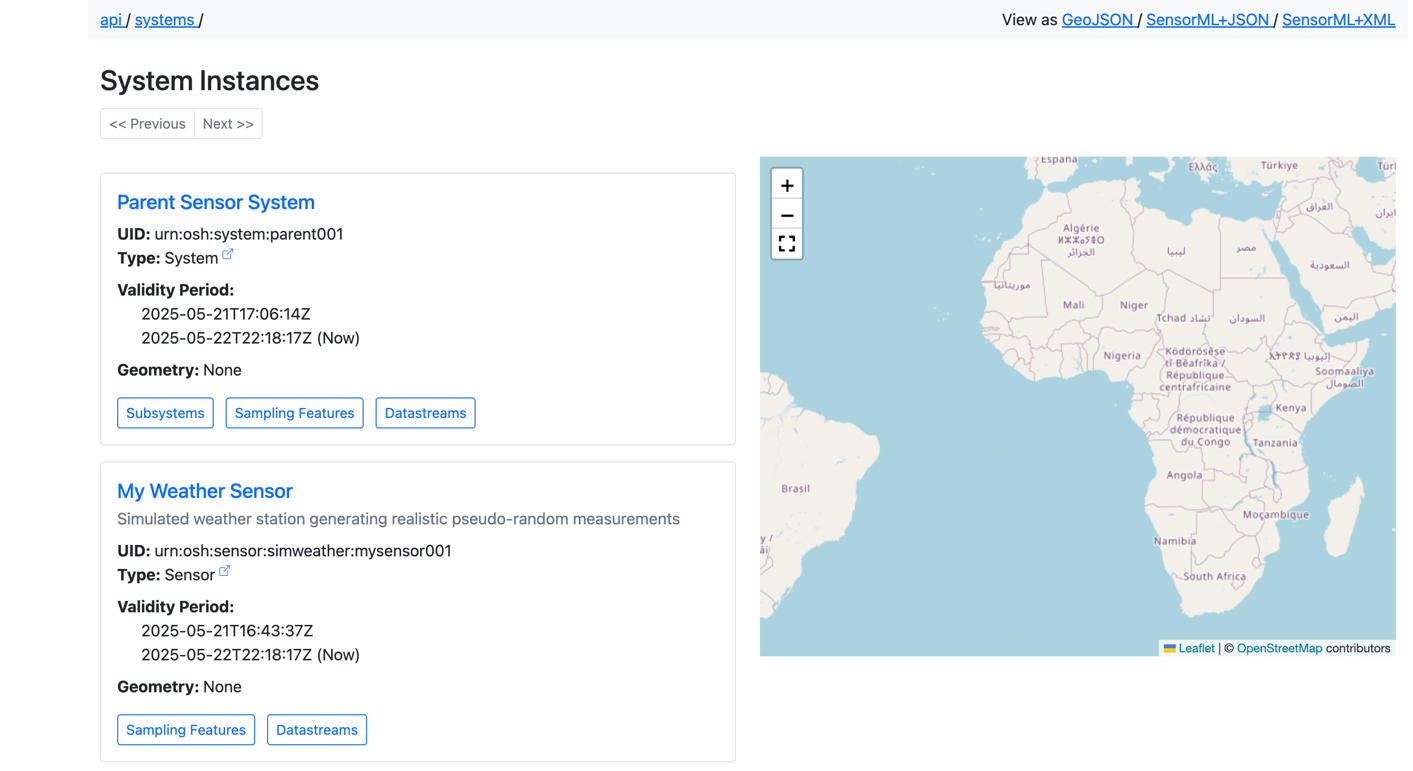Open the Leaflet attribution link
Image resolution: width=1413 pixels, height=771 pixels.
click(1197, 648)
